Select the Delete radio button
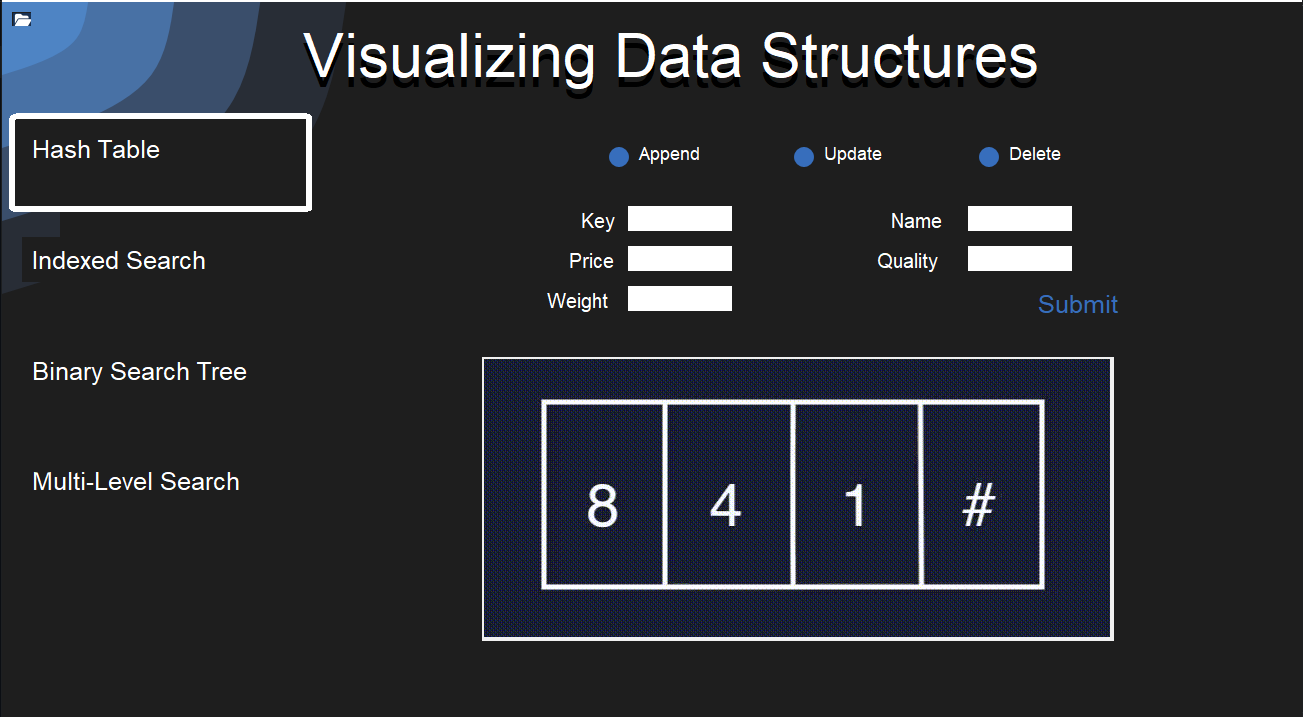Viewport: 1303px width, 717px height. pyautogui.click(x=988, y=156)
